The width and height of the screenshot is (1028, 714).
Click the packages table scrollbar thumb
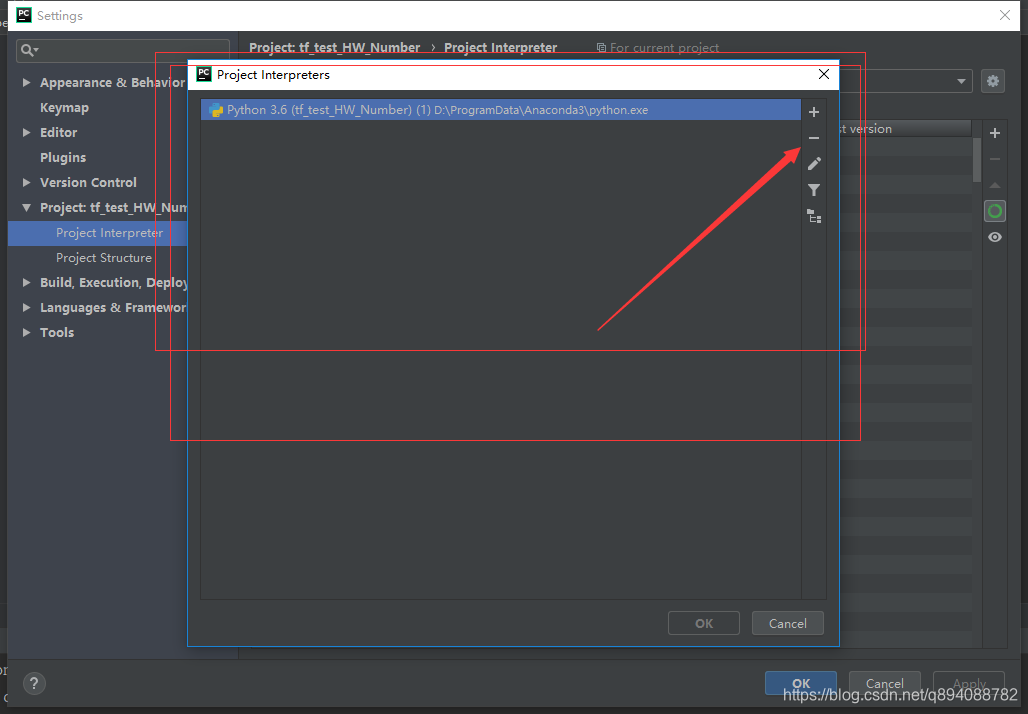tap(977, 160)
